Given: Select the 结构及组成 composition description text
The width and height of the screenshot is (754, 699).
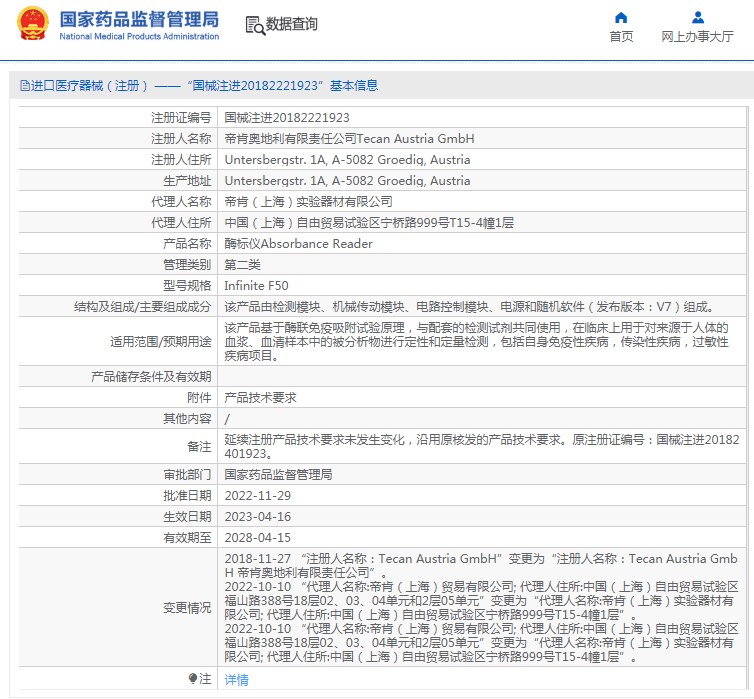Looking at the screenshot, I should point(470,307).
